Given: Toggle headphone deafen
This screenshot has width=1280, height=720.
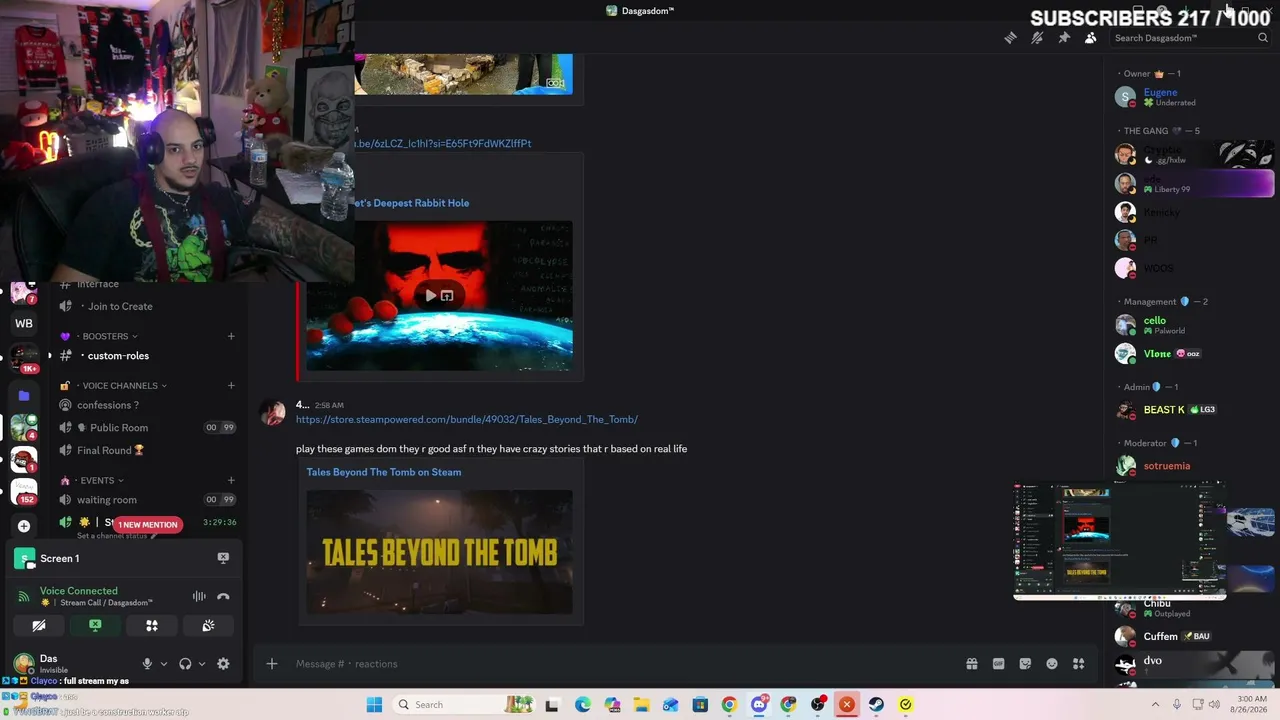Looking at the screenshot, I should (185, 664).
